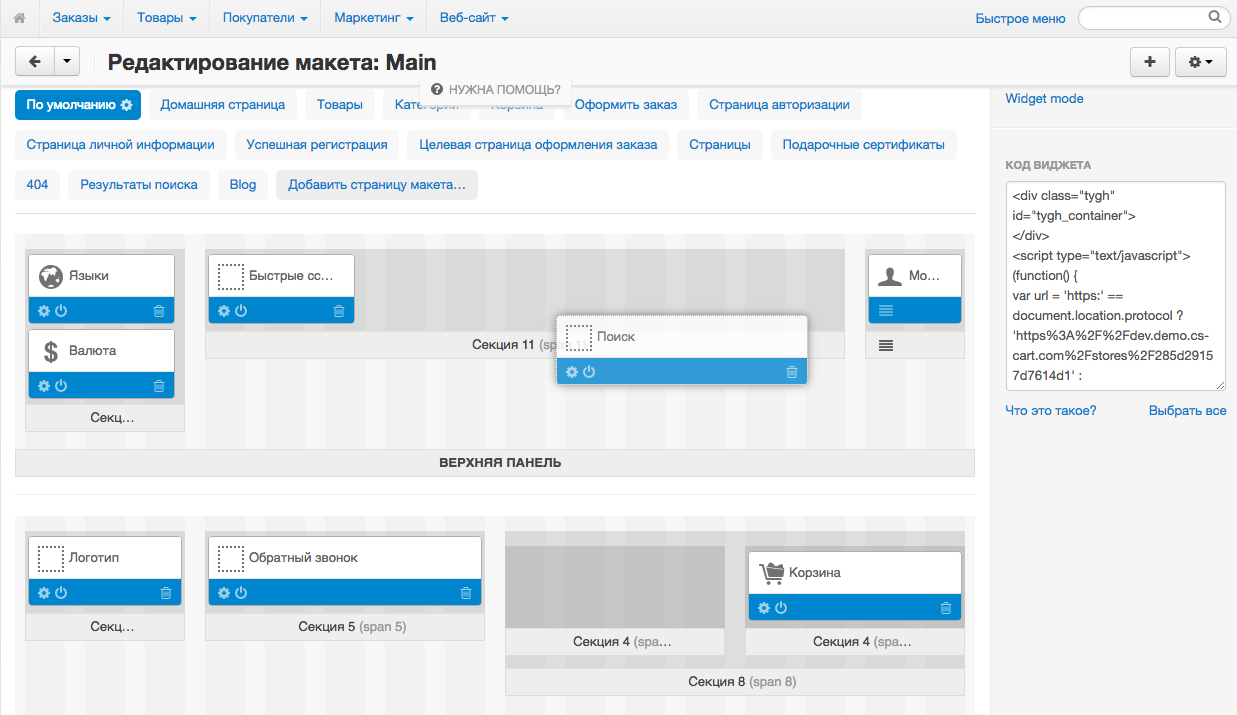Switch to Домашняя страница tab

click(223, 105)
